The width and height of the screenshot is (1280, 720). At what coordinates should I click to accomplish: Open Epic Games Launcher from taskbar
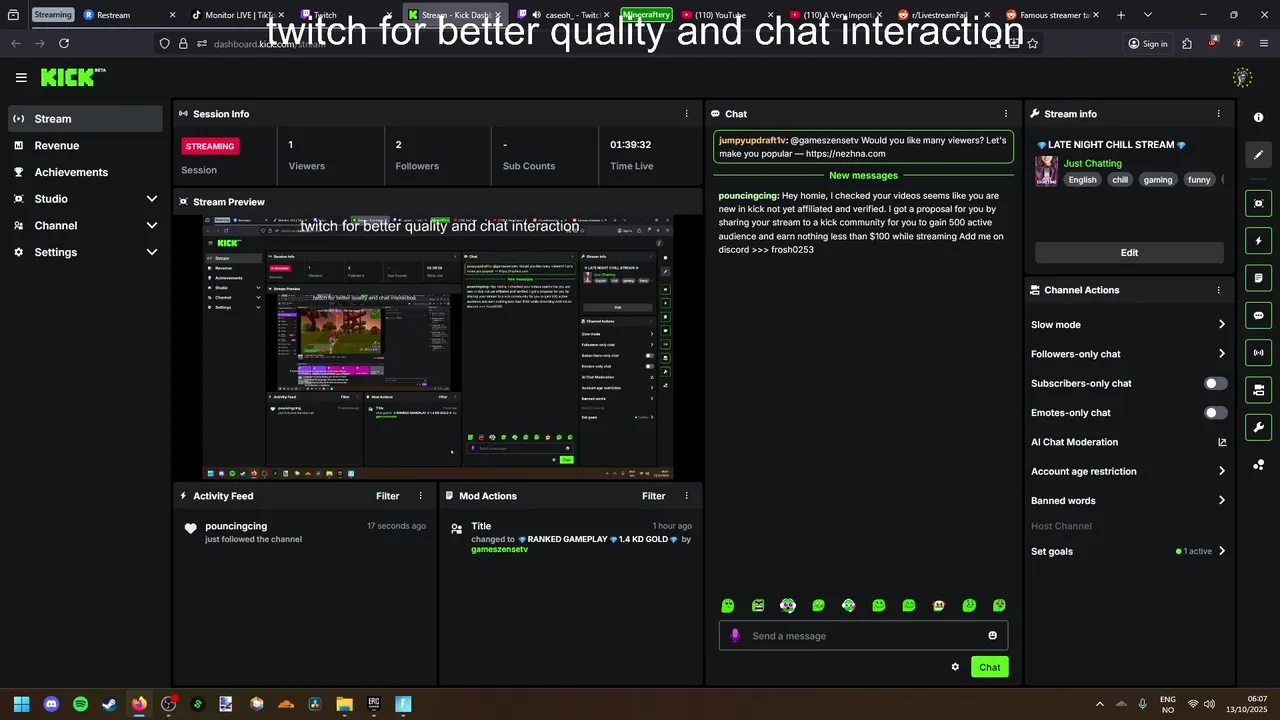[x=374, y=704]
